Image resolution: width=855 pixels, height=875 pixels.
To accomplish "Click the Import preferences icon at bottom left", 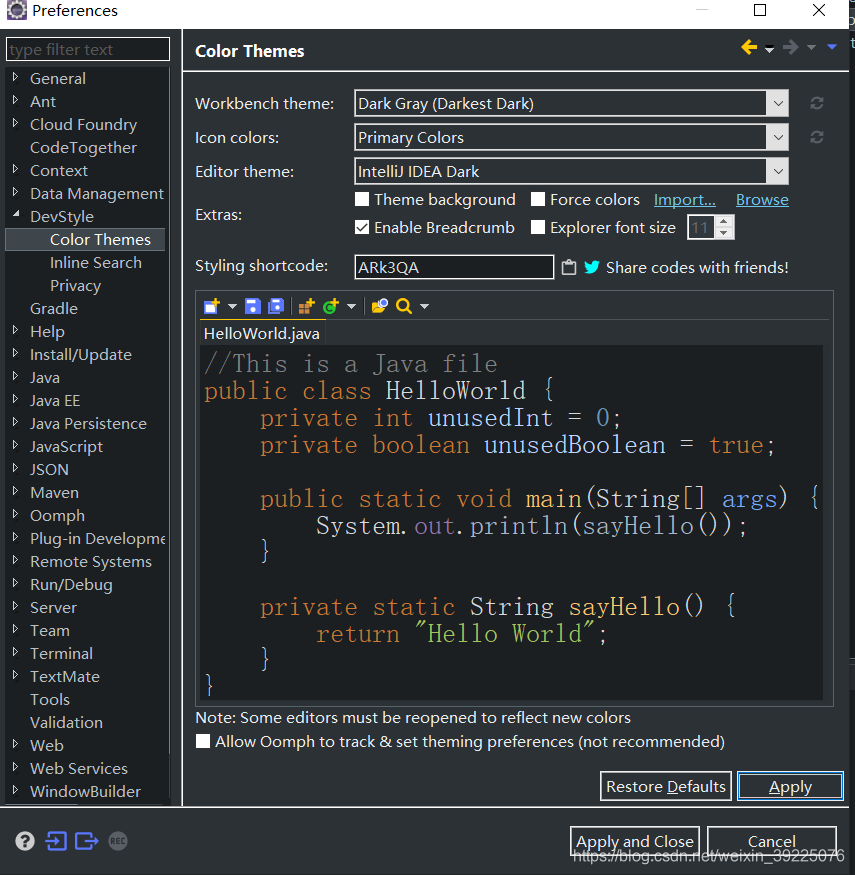I will tap(56, 840).
